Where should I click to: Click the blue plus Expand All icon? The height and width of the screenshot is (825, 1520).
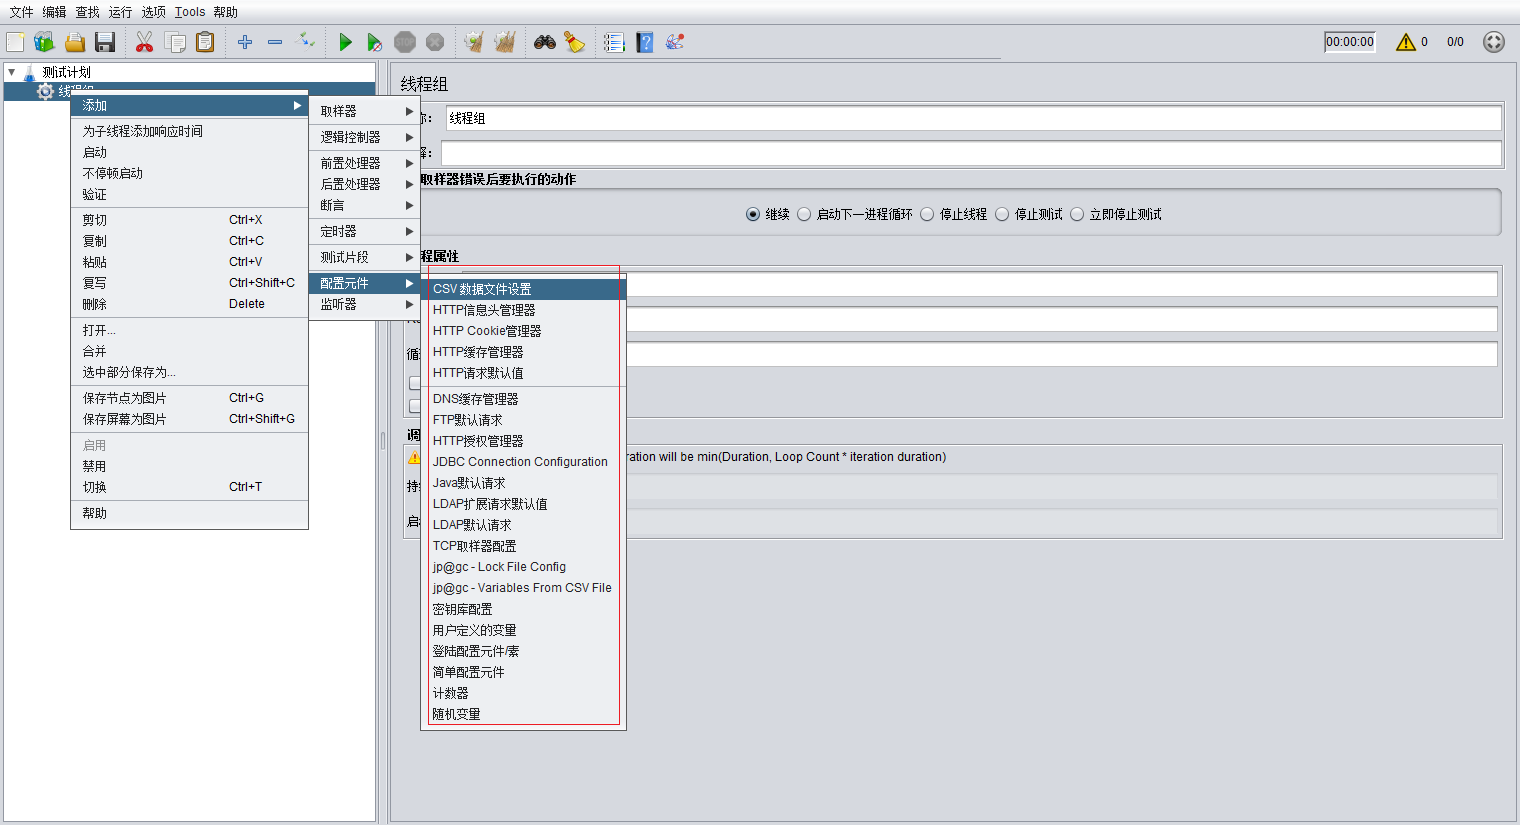click(245, 42)
